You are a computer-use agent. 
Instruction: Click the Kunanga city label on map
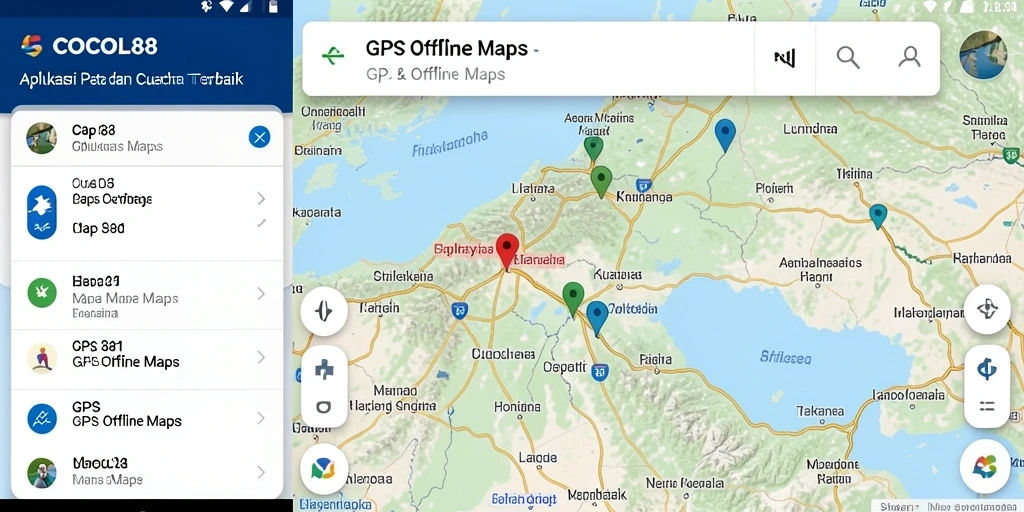tap(645, 195)
